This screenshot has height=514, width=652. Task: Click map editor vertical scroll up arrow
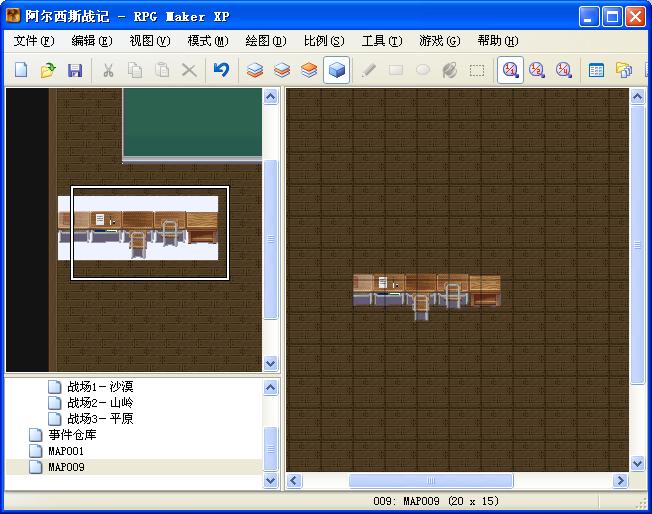pos(637,97)
